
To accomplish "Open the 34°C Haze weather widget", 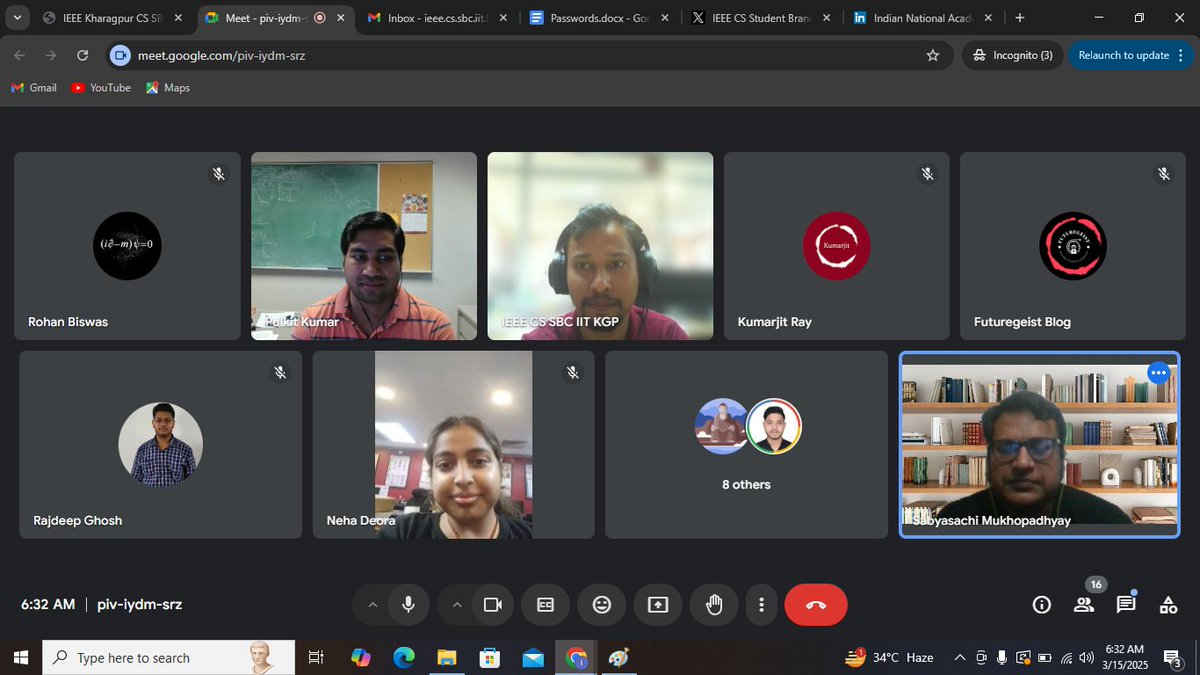I will 890,658.
